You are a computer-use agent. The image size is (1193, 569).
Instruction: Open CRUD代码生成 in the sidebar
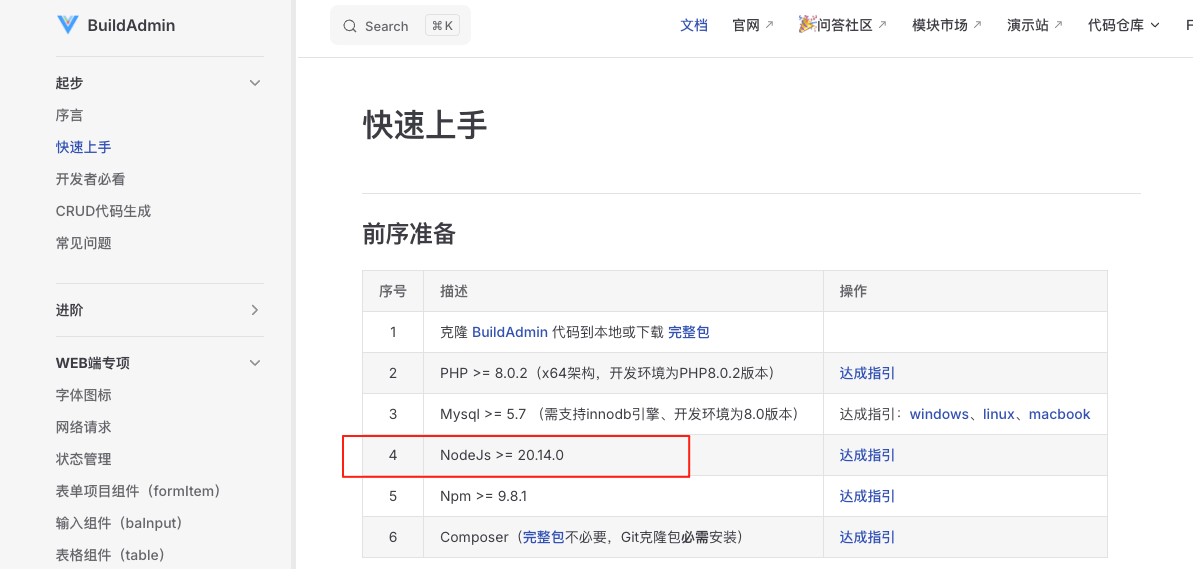[103, 211]
